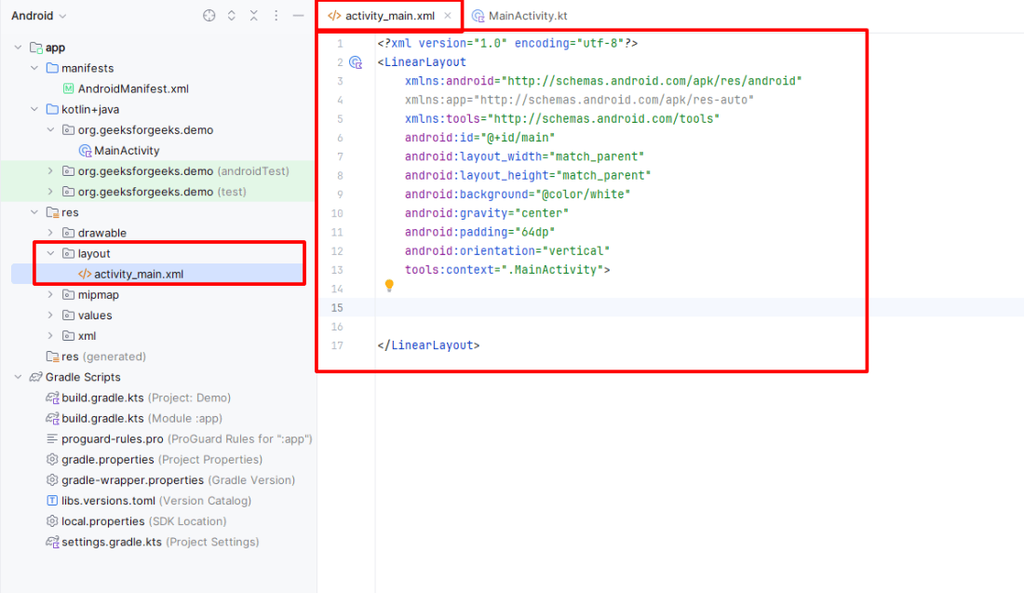Click the android:background="@color/white" line
The height and width of the screenshot is (593, 1024).
pyautogui.click(x=518, y=195)
